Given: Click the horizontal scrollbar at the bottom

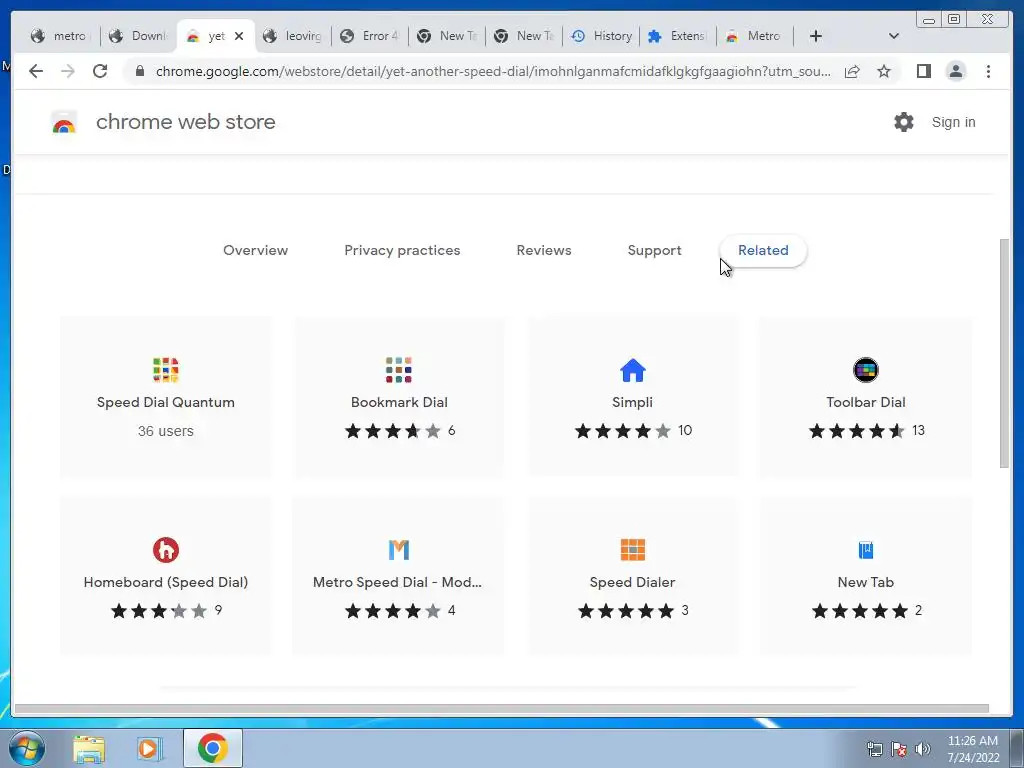Looking at the screenshot, I should (x=502, y=709).
